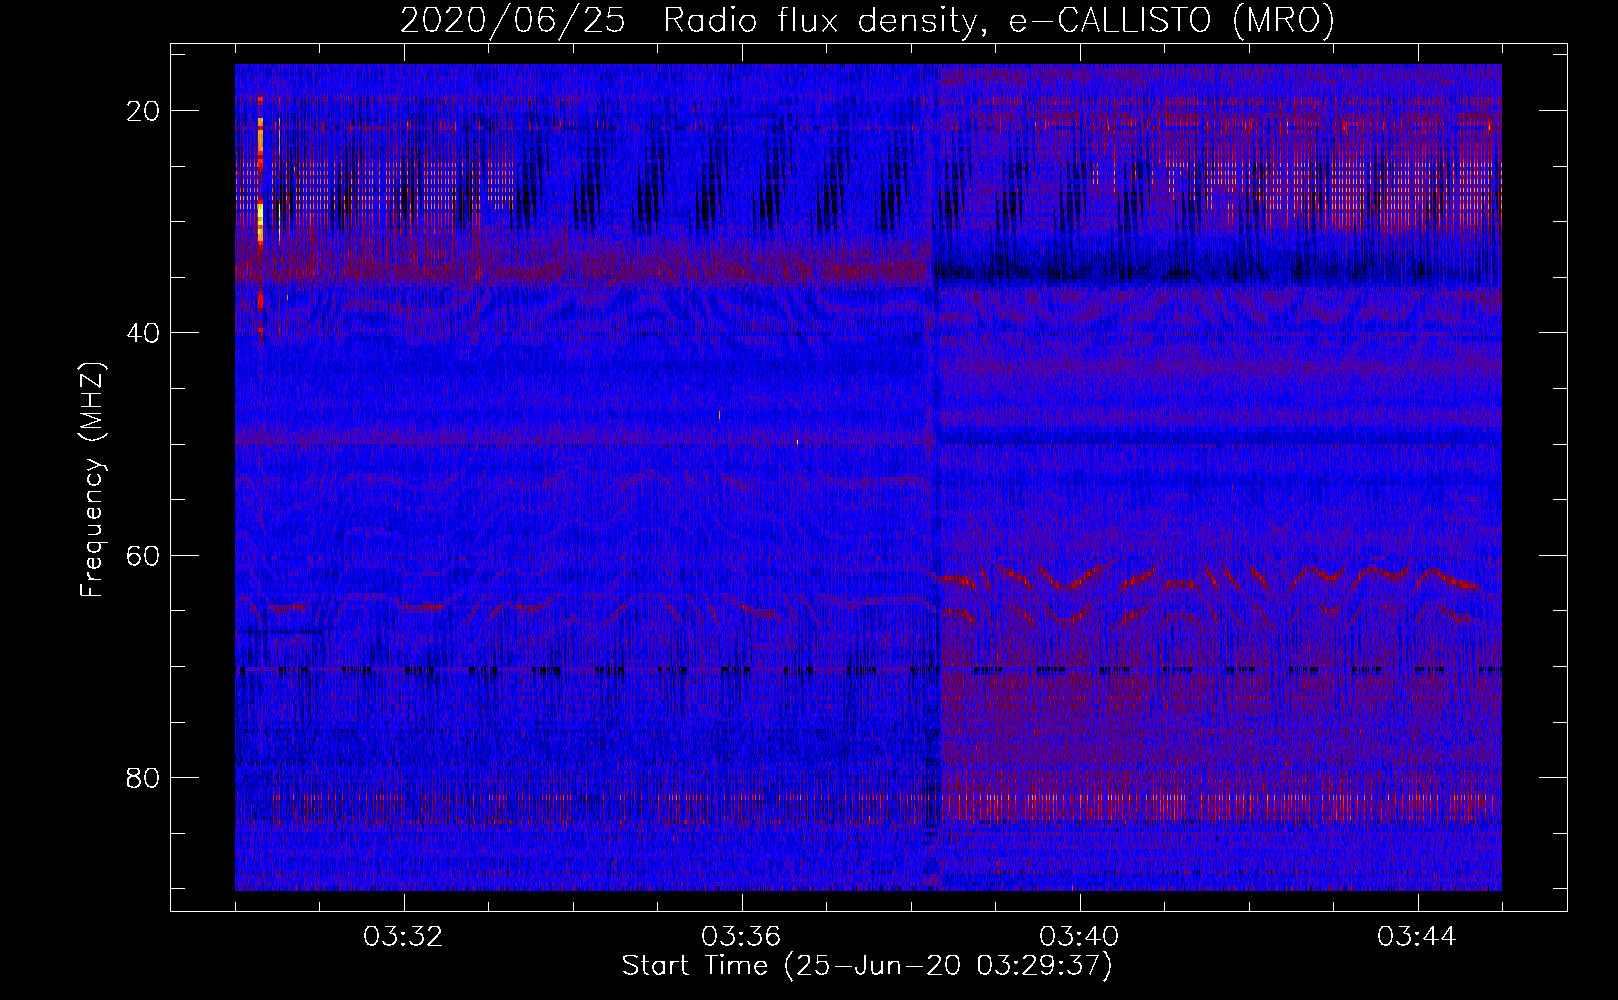Click the '03:44' time tick label
Viewport: 1618px width, 1000px height.
(1417, 937)
